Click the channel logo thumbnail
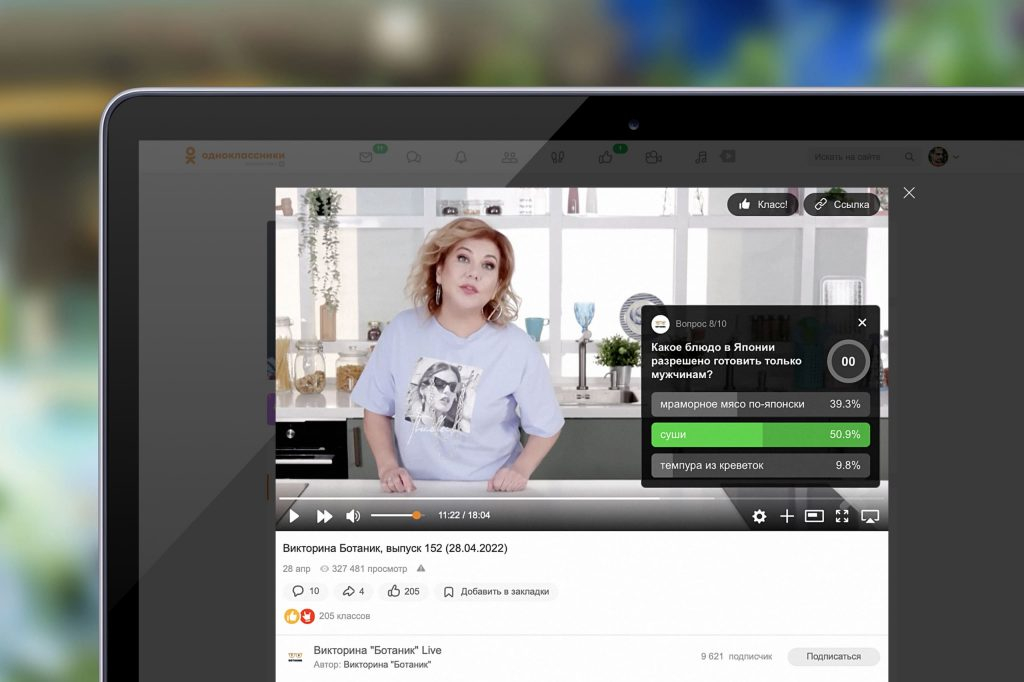The width and height of the screenshot is (1024, 682). coord(295,657)
